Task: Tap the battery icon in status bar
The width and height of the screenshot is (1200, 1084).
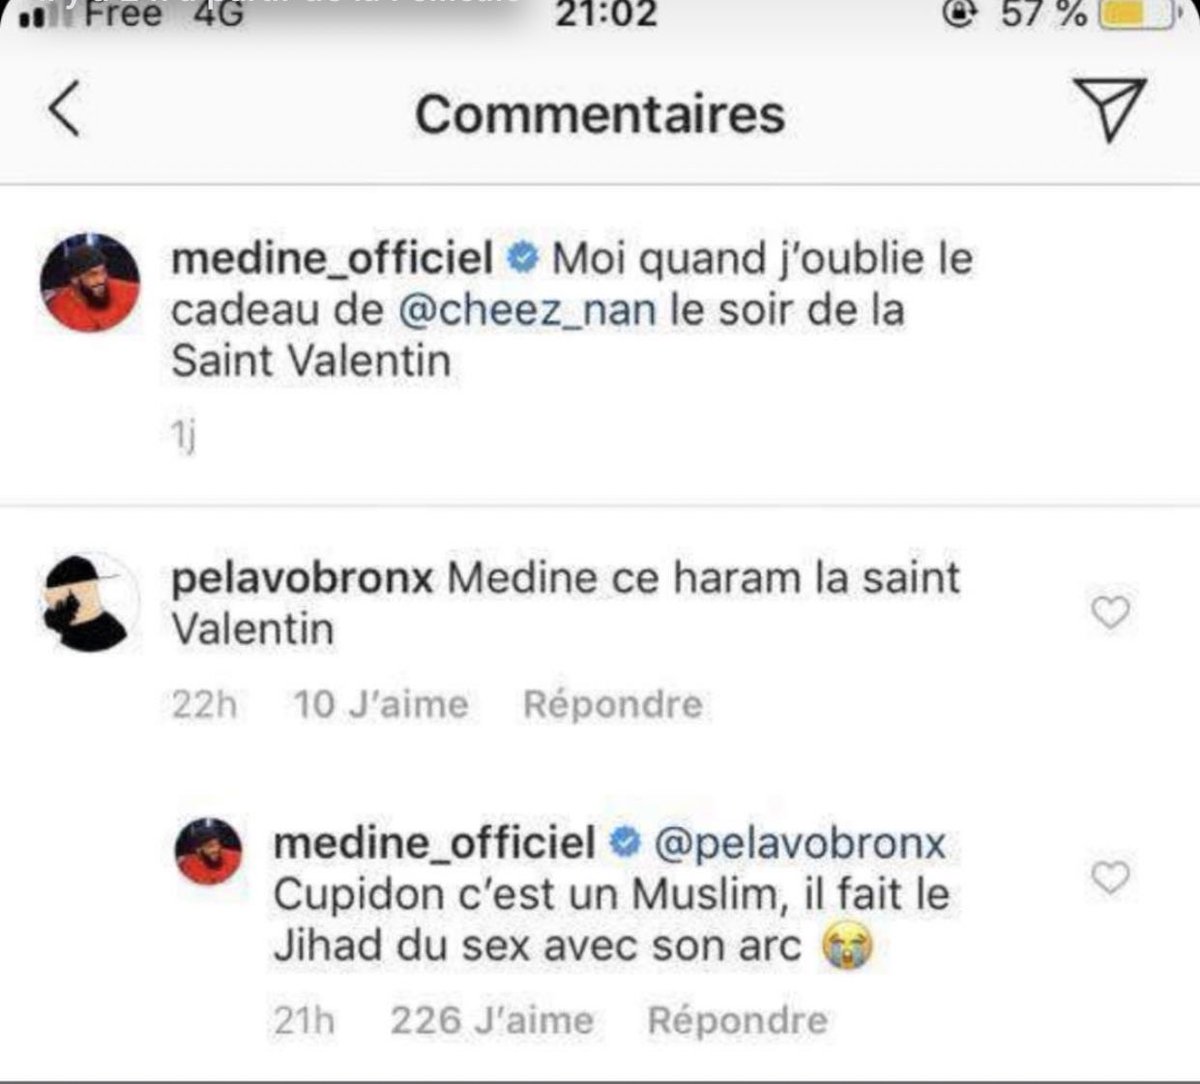Action: [1136, 14]
